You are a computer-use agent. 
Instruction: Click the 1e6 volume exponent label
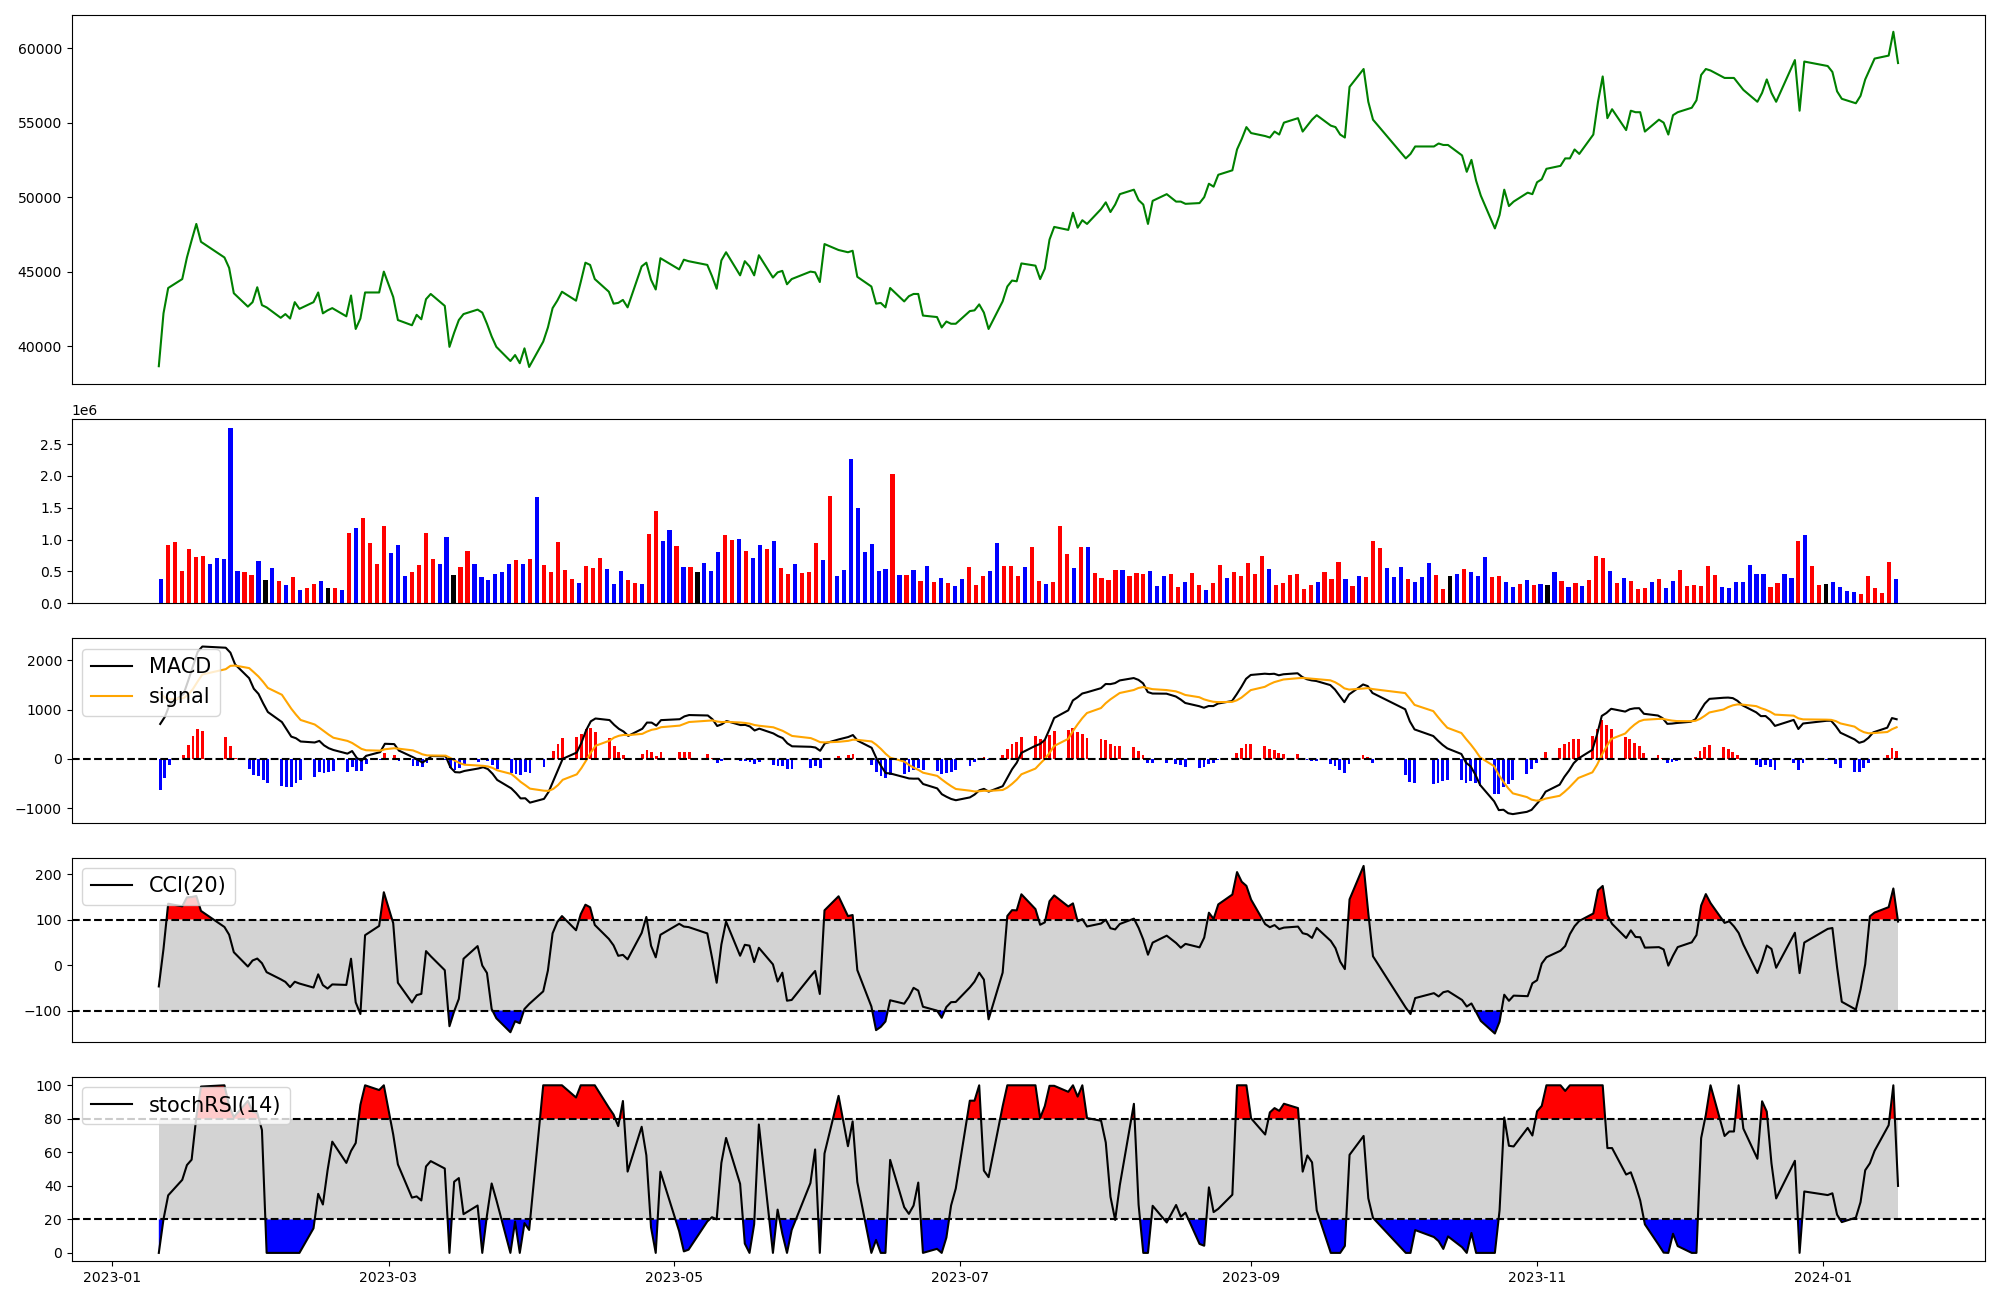84,411
